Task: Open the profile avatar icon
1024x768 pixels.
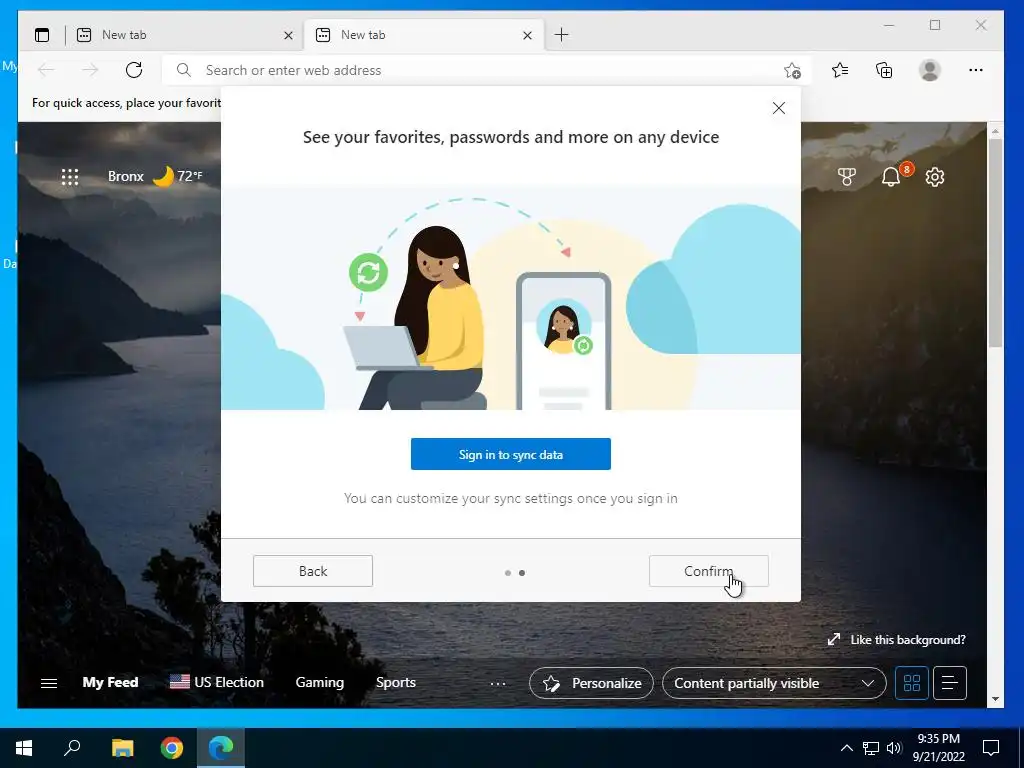Action: 929,70
